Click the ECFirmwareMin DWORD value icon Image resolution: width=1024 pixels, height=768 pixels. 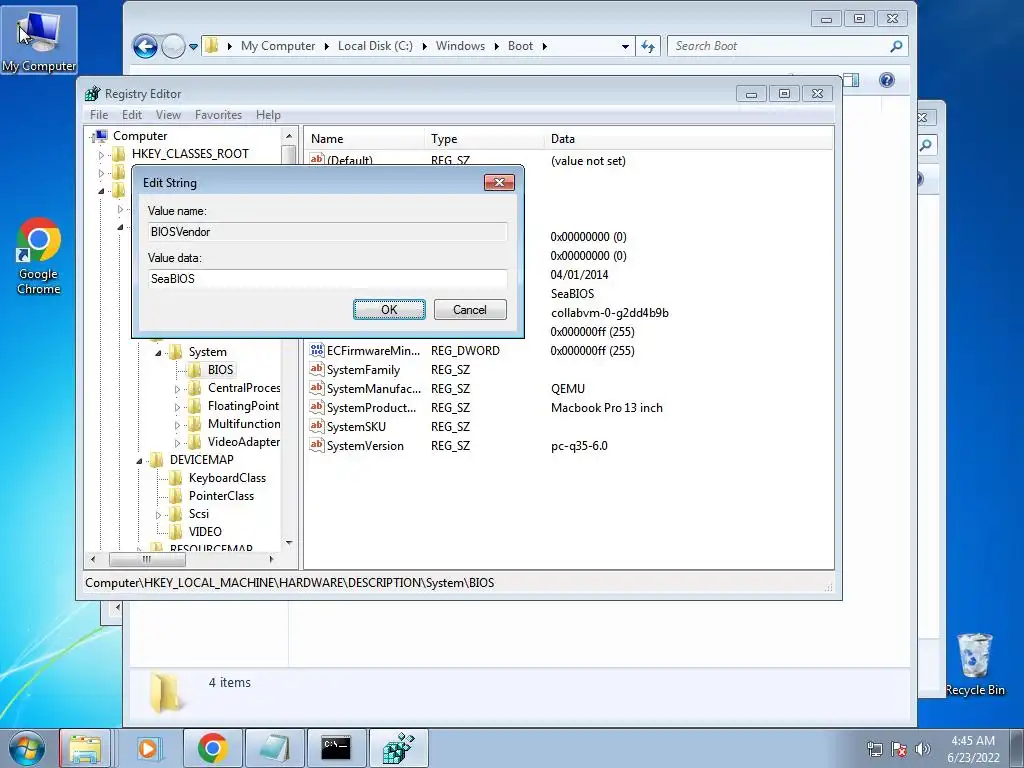[317, 350]
